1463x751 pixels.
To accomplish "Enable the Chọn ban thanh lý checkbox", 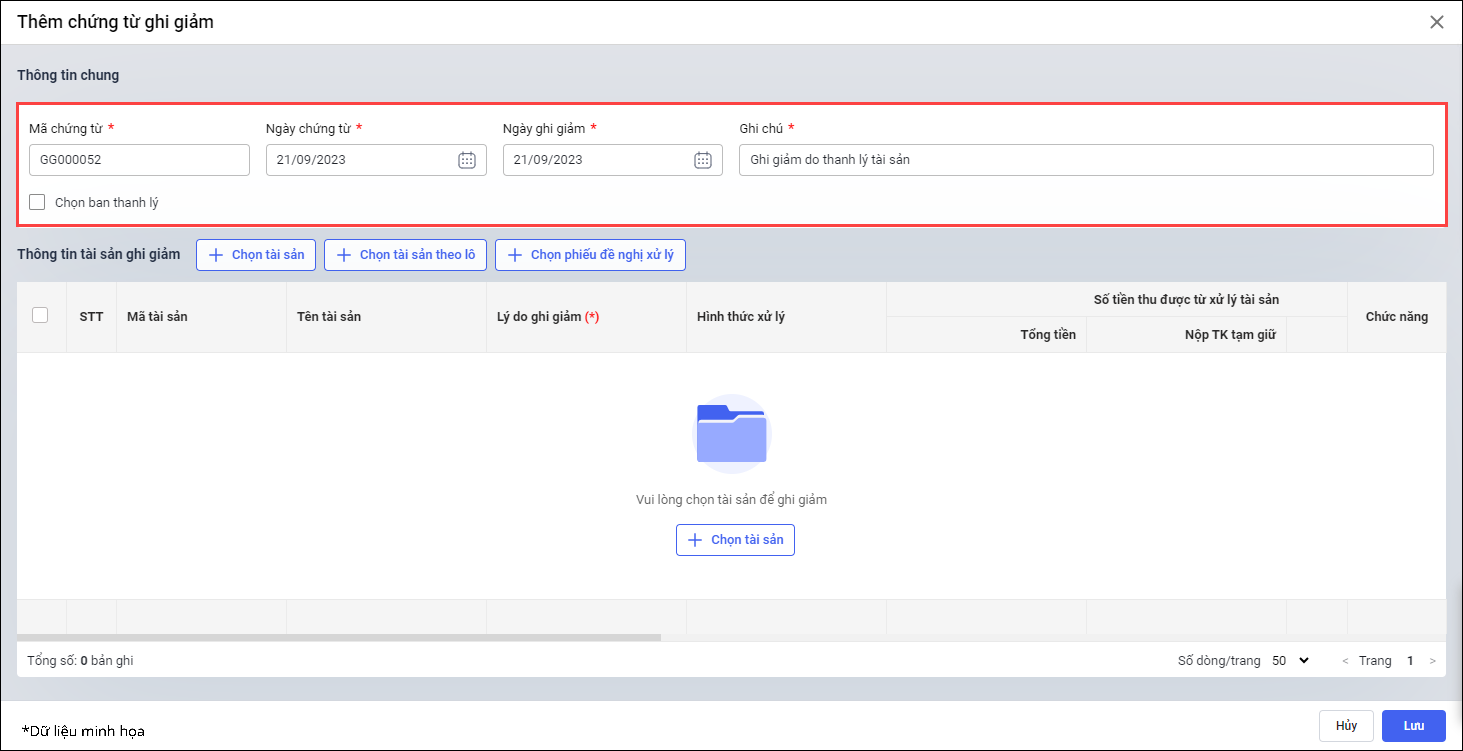I will 38,202.
